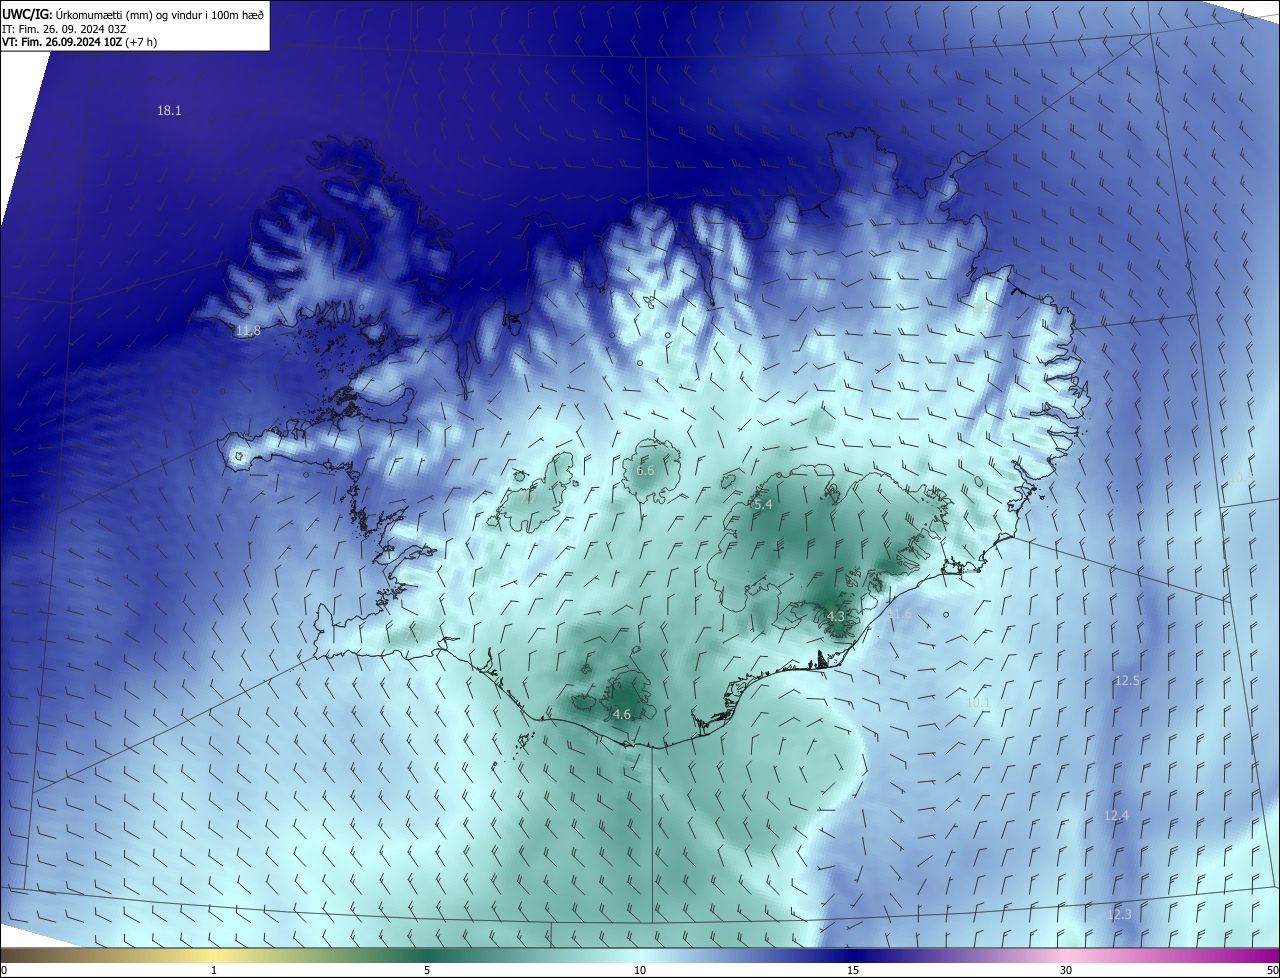Click the colour scale tick label 30
Image resolution: width=1280 pixels, height=978 pixels.
click(1066, 970)
